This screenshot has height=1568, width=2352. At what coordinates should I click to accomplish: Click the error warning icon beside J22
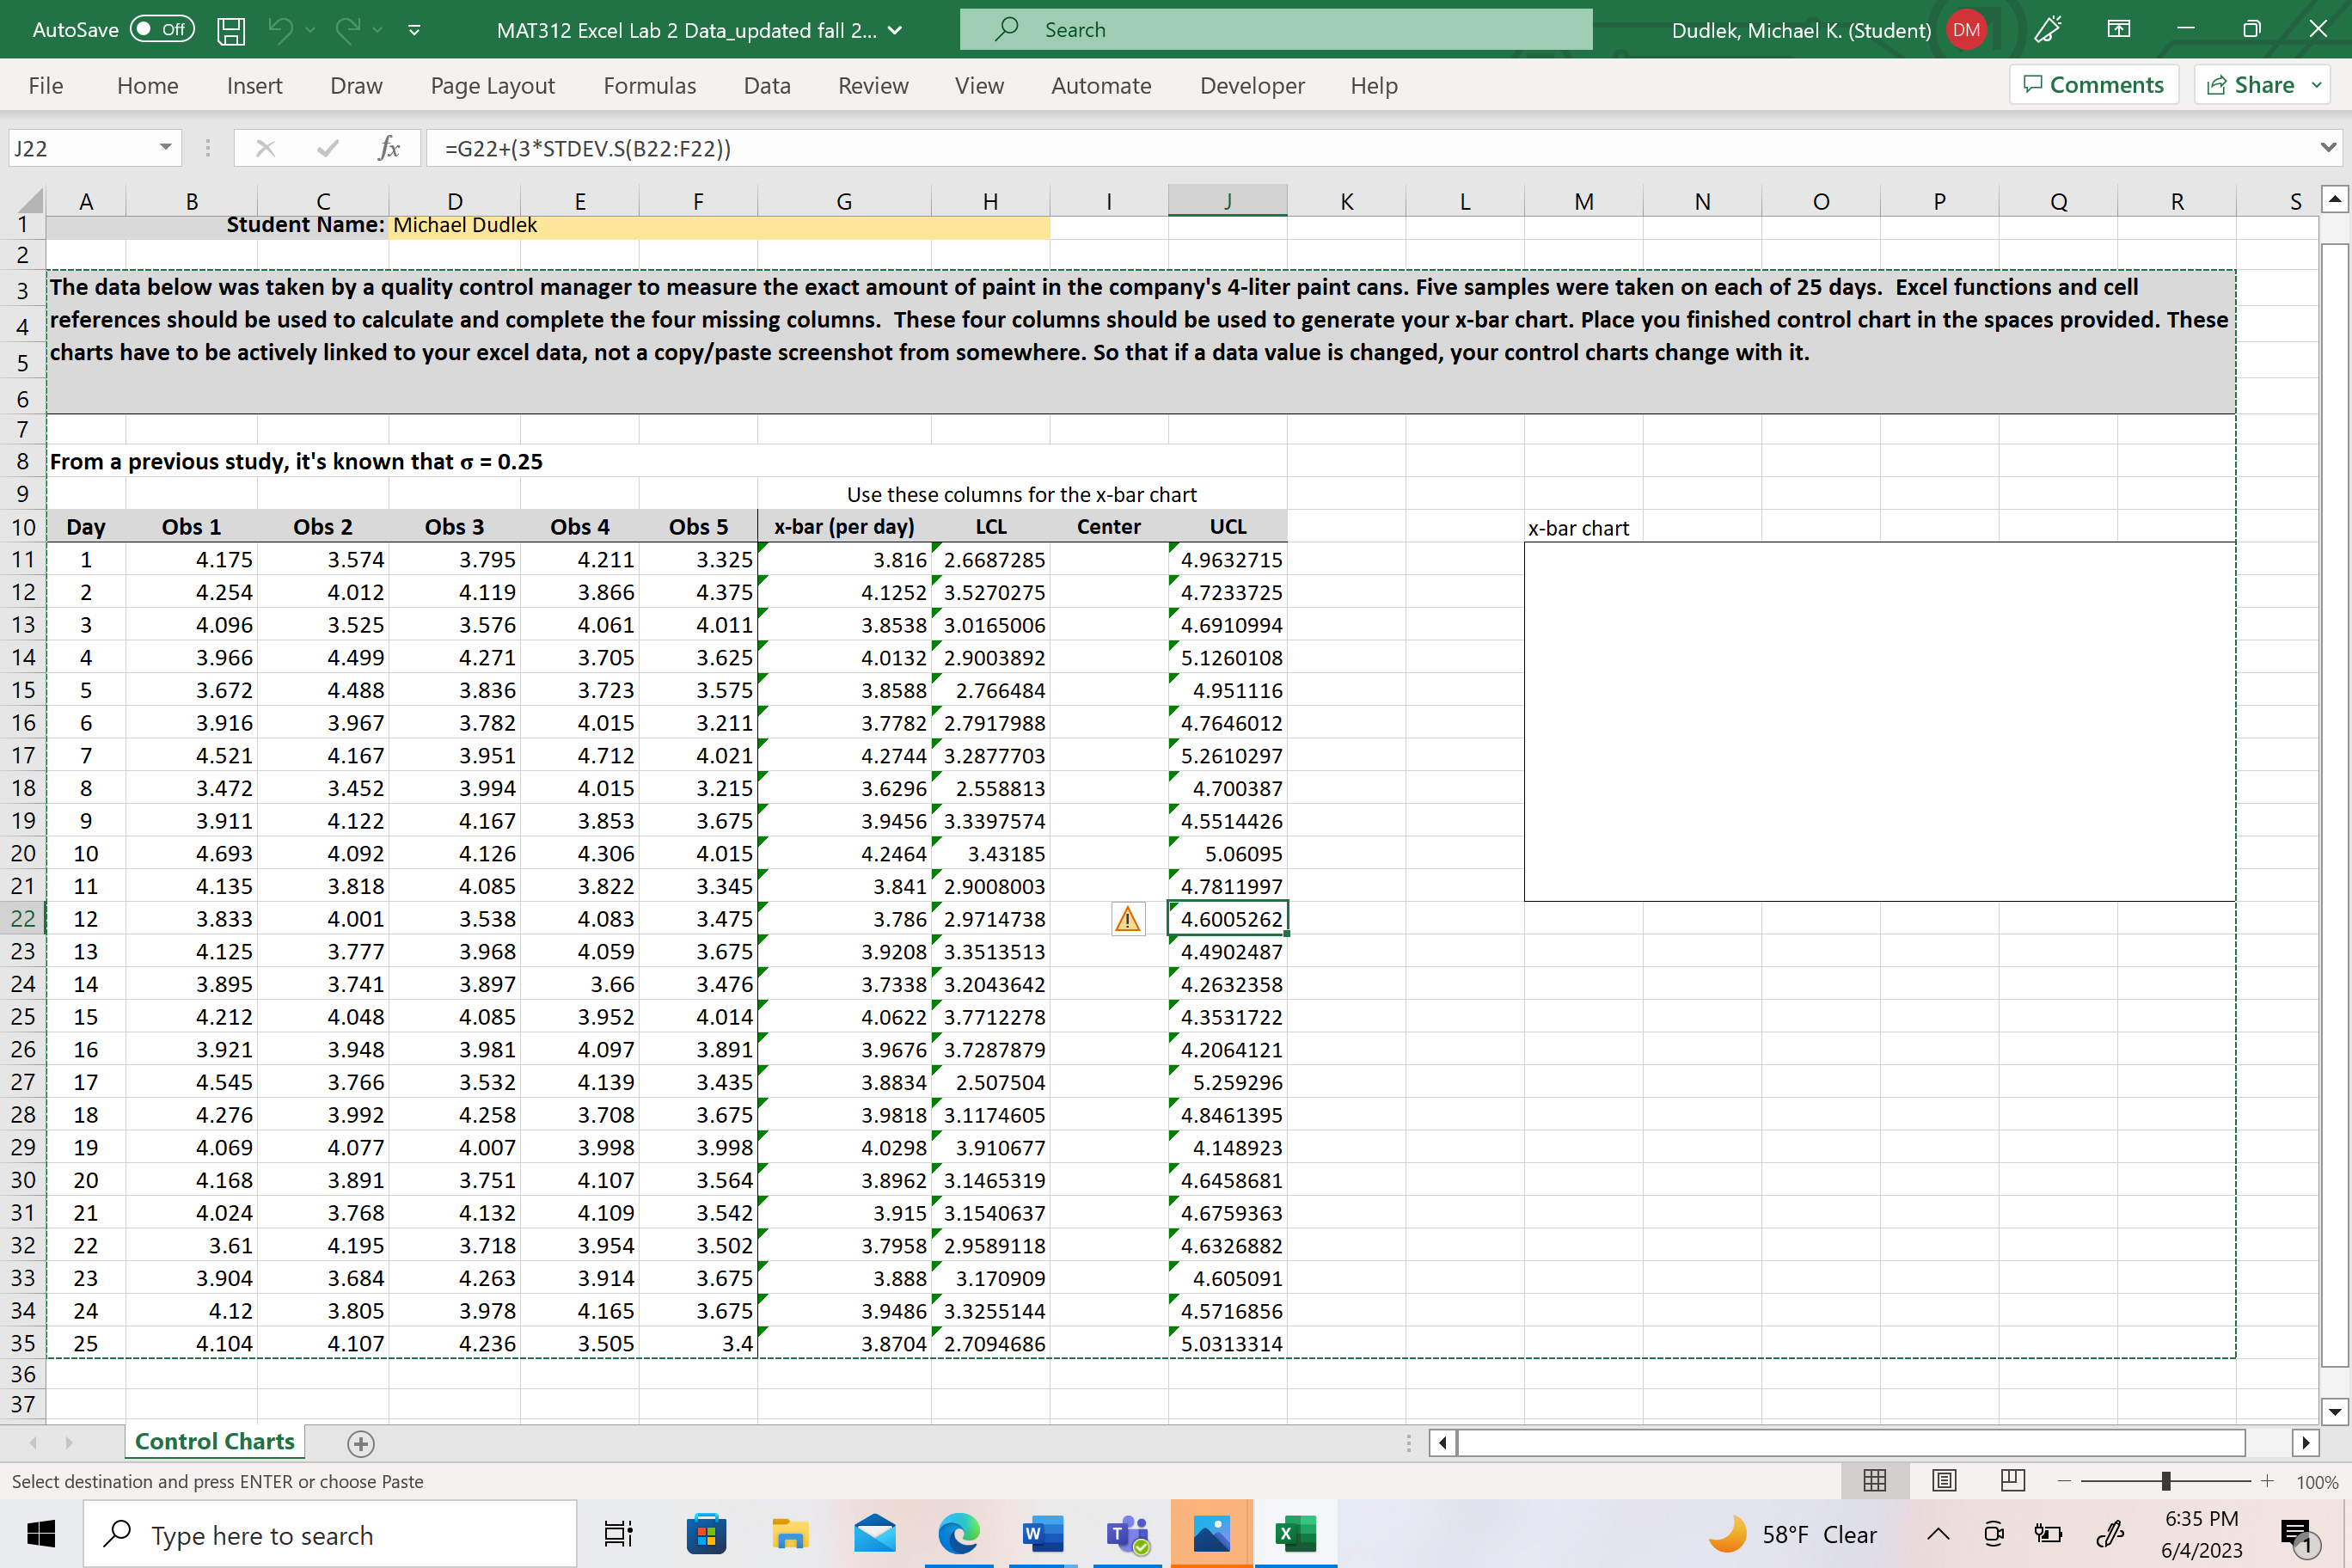(x=1127, y=919)
